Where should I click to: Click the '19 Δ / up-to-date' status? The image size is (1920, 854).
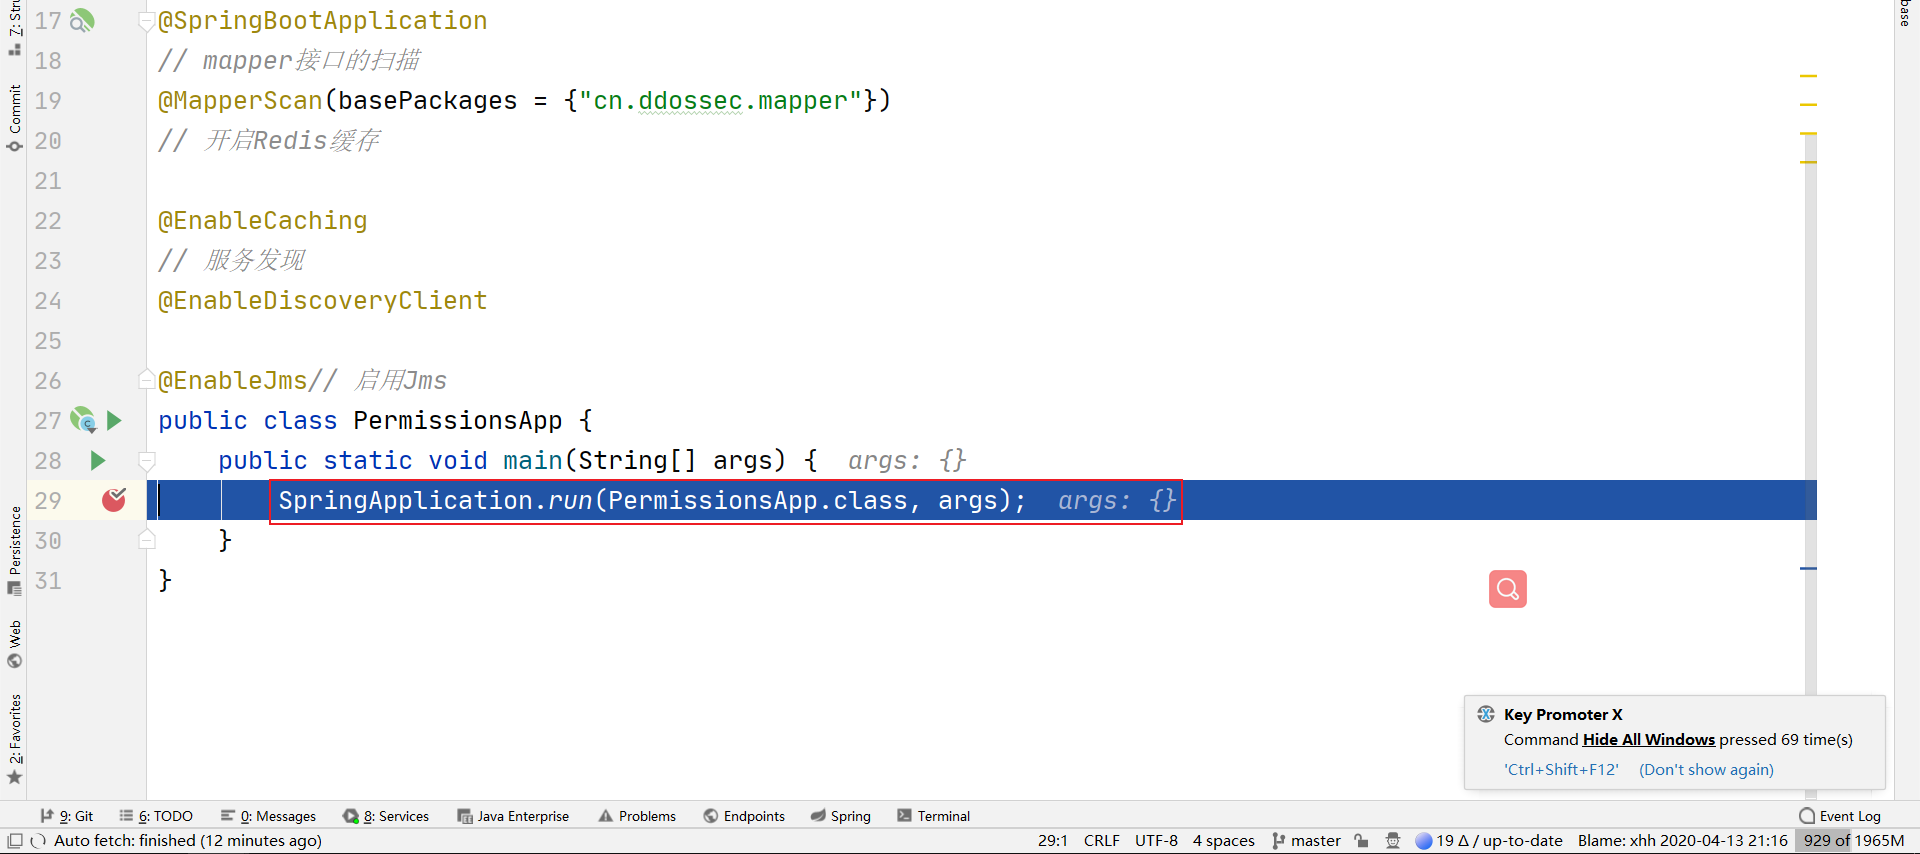[1499, 841]
